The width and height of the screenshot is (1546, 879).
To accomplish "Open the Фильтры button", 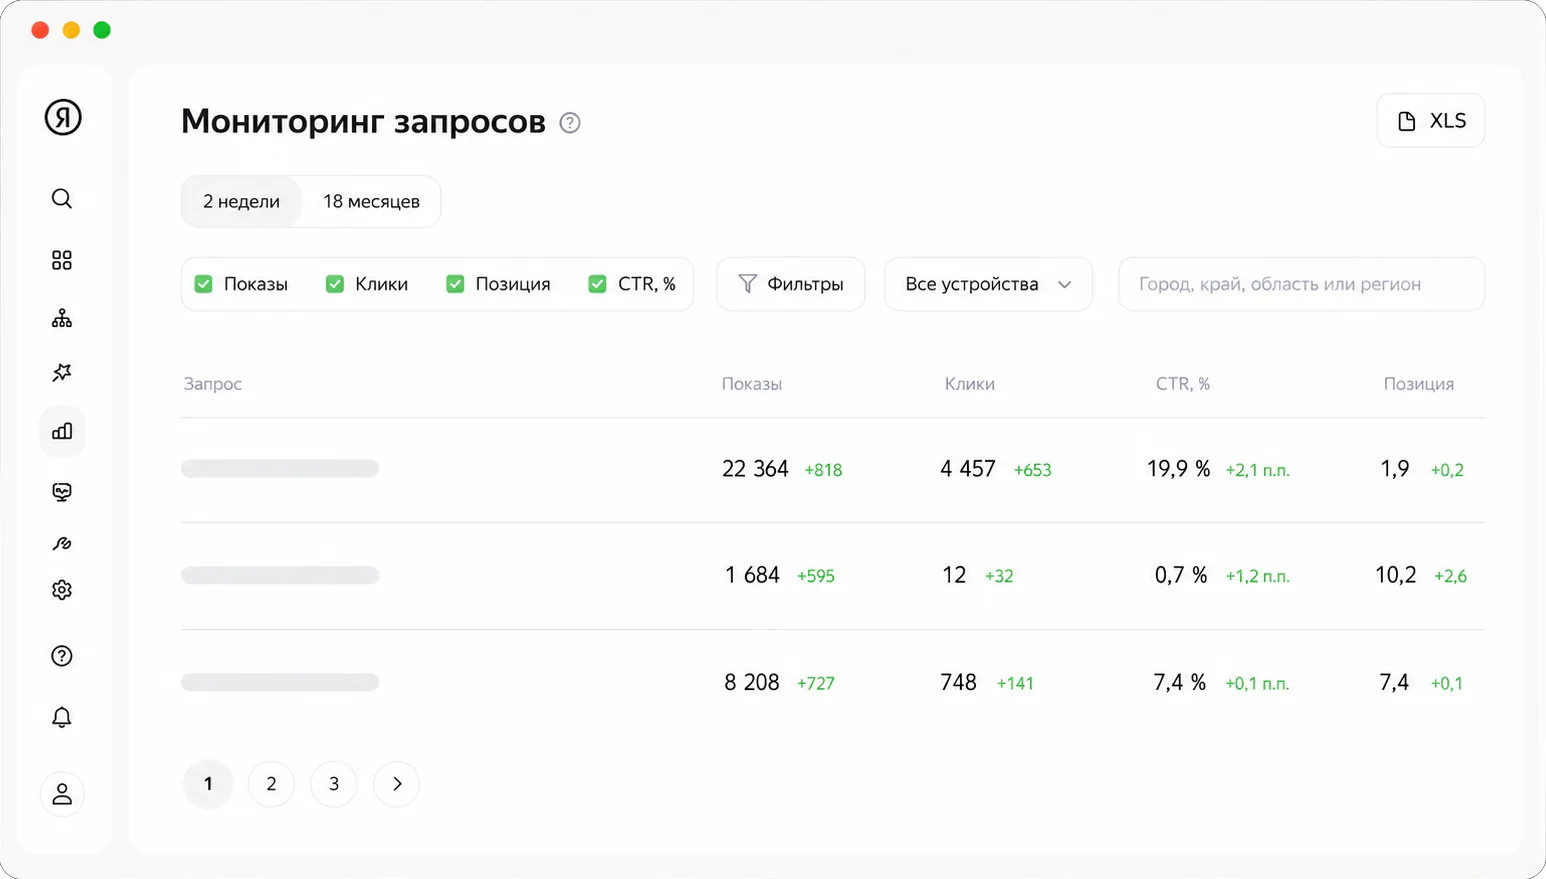I will 791,284.
